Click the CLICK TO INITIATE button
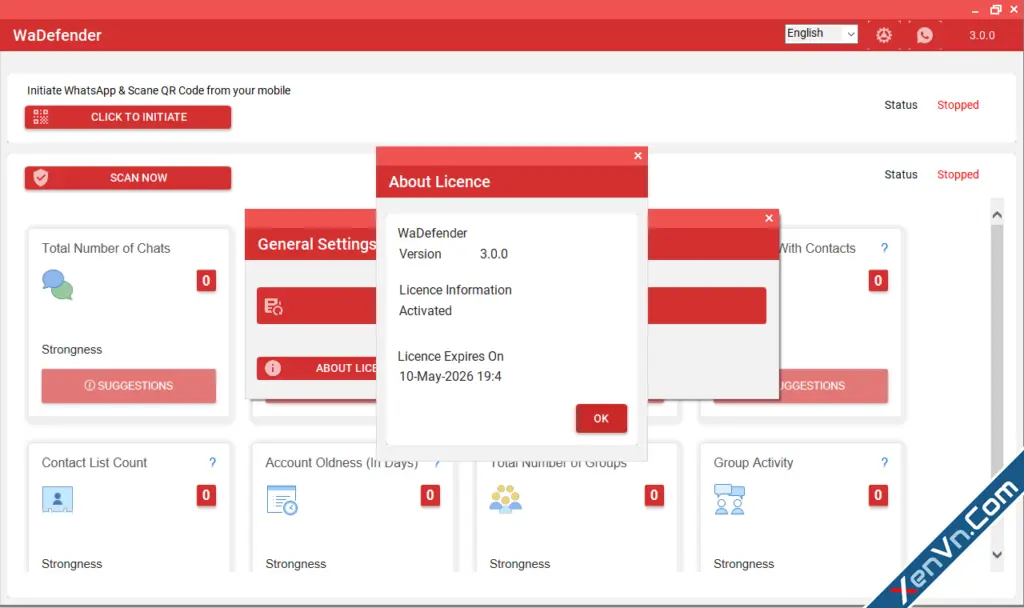 click(x=128, y=117)
